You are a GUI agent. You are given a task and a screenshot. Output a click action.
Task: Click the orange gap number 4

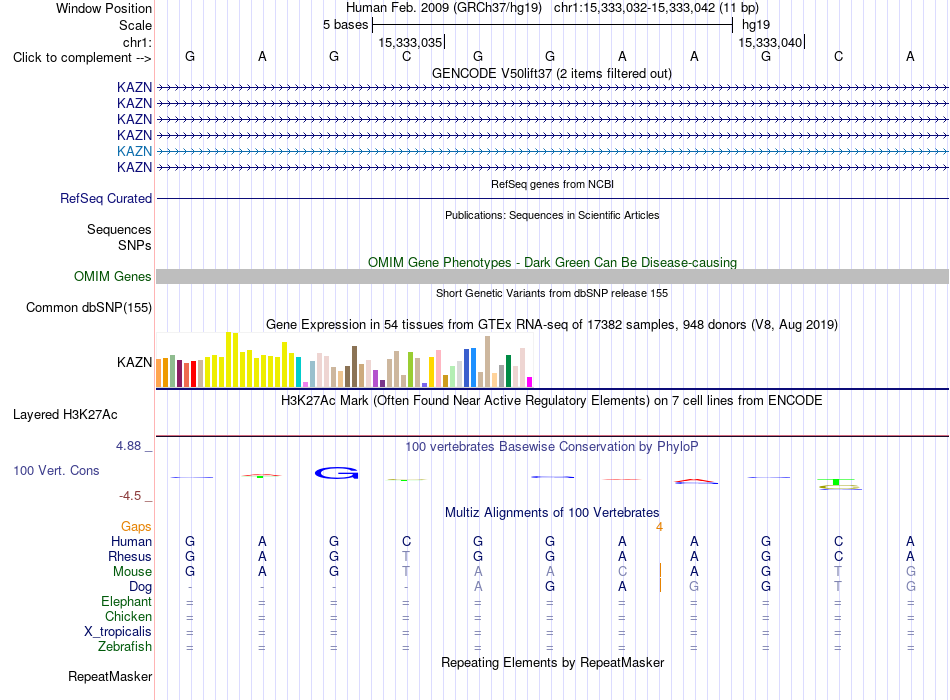(x=659, y=527)
